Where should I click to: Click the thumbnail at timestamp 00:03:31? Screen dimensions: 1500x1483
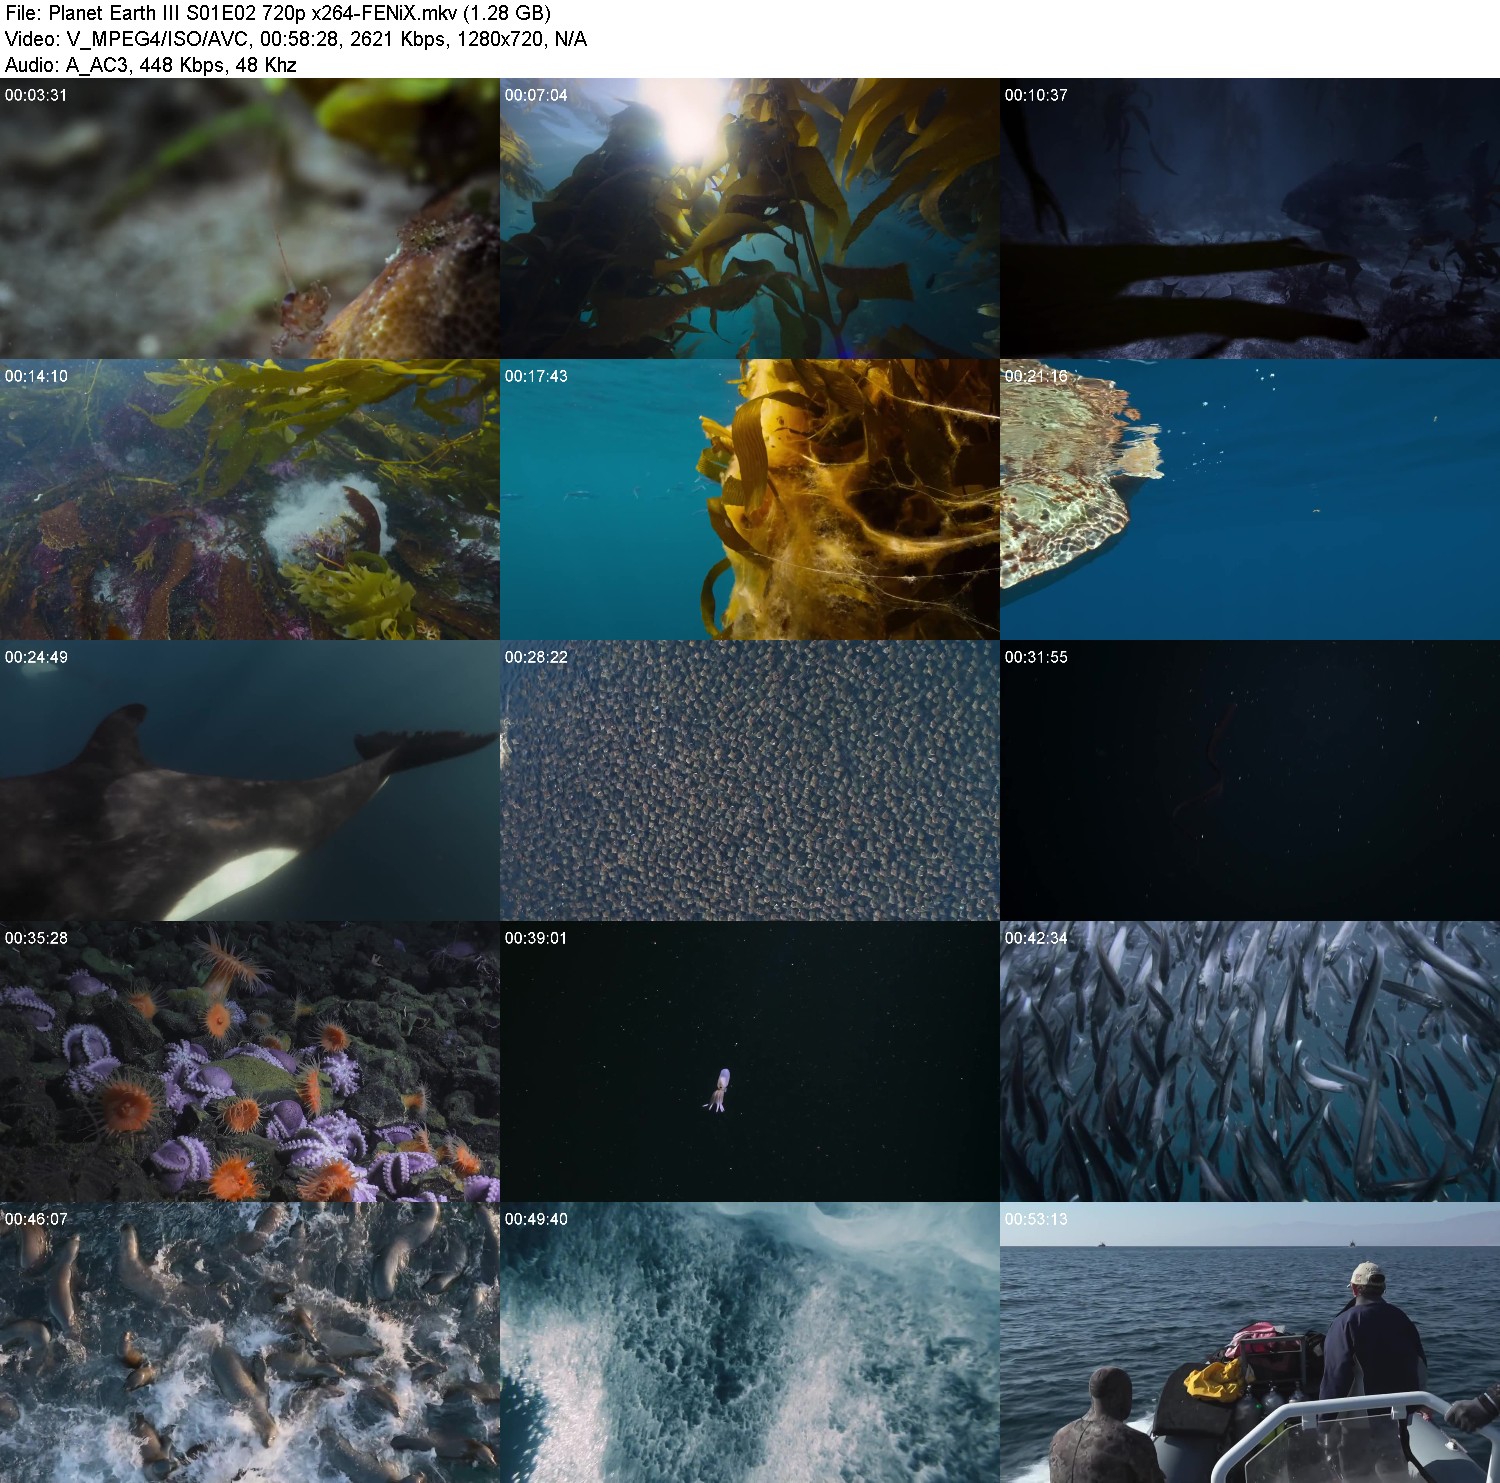tap(250, 218)
